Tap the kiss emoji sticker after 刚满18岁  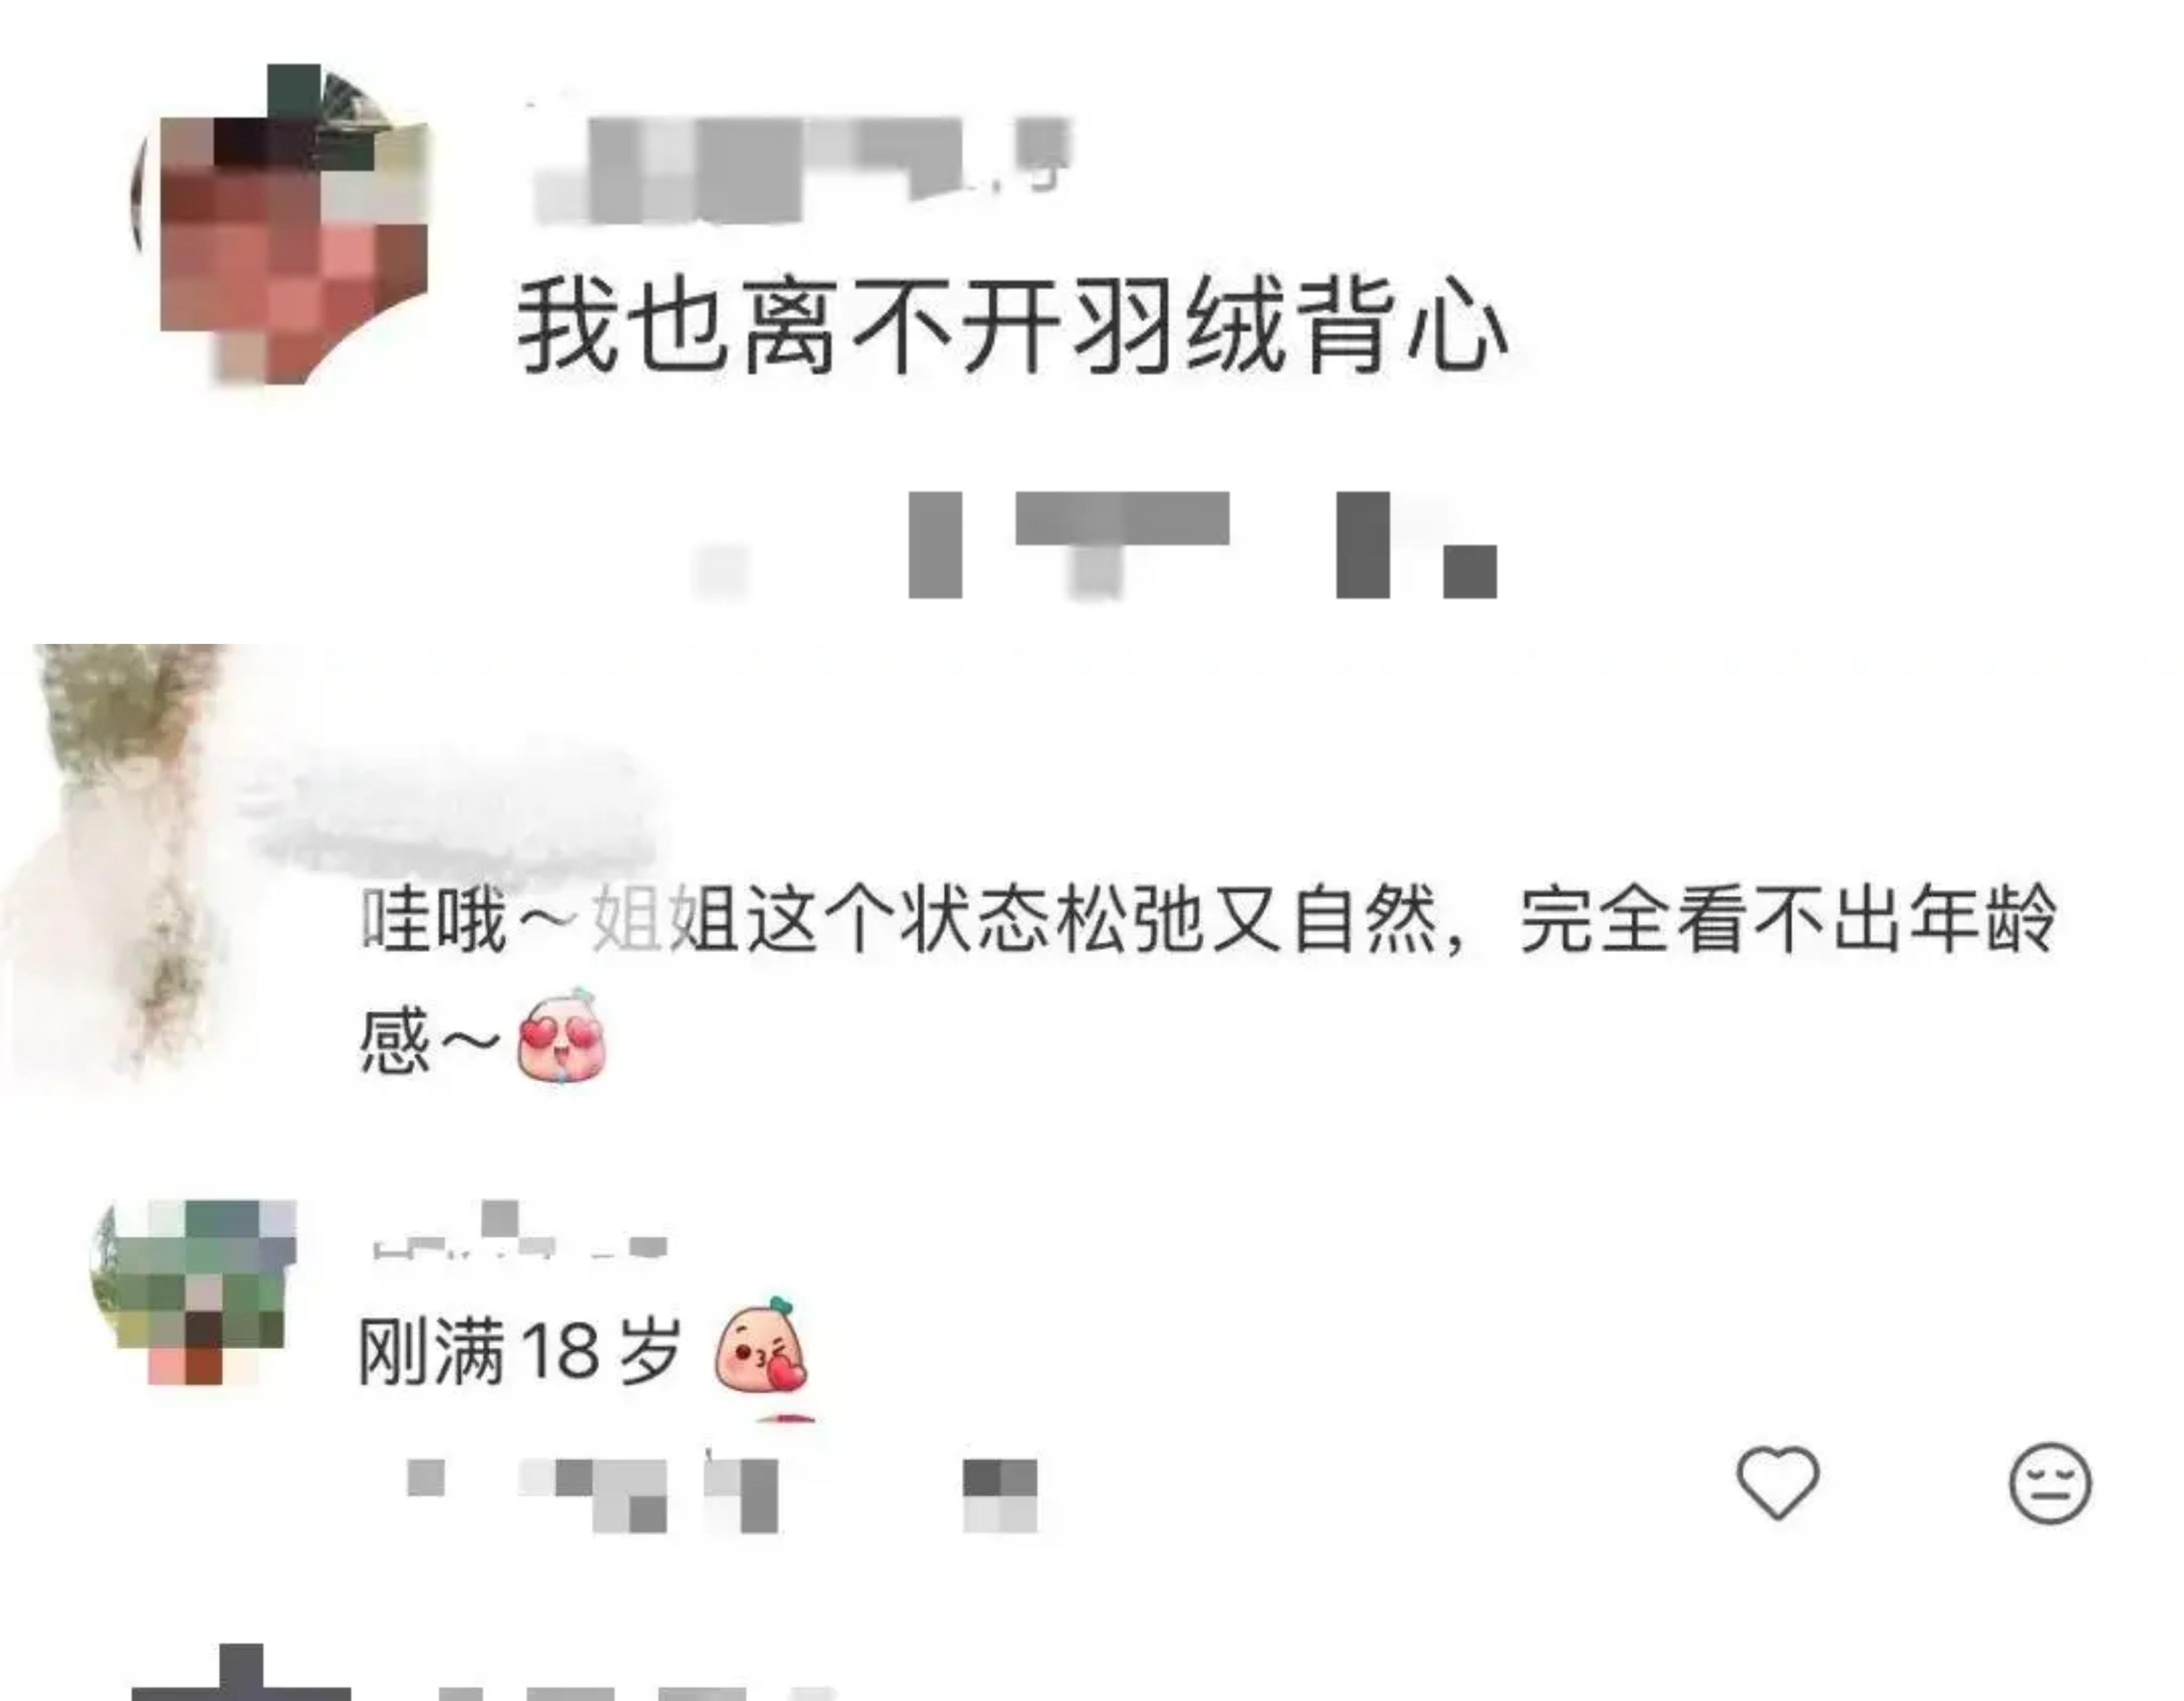tap(760, 1346)
